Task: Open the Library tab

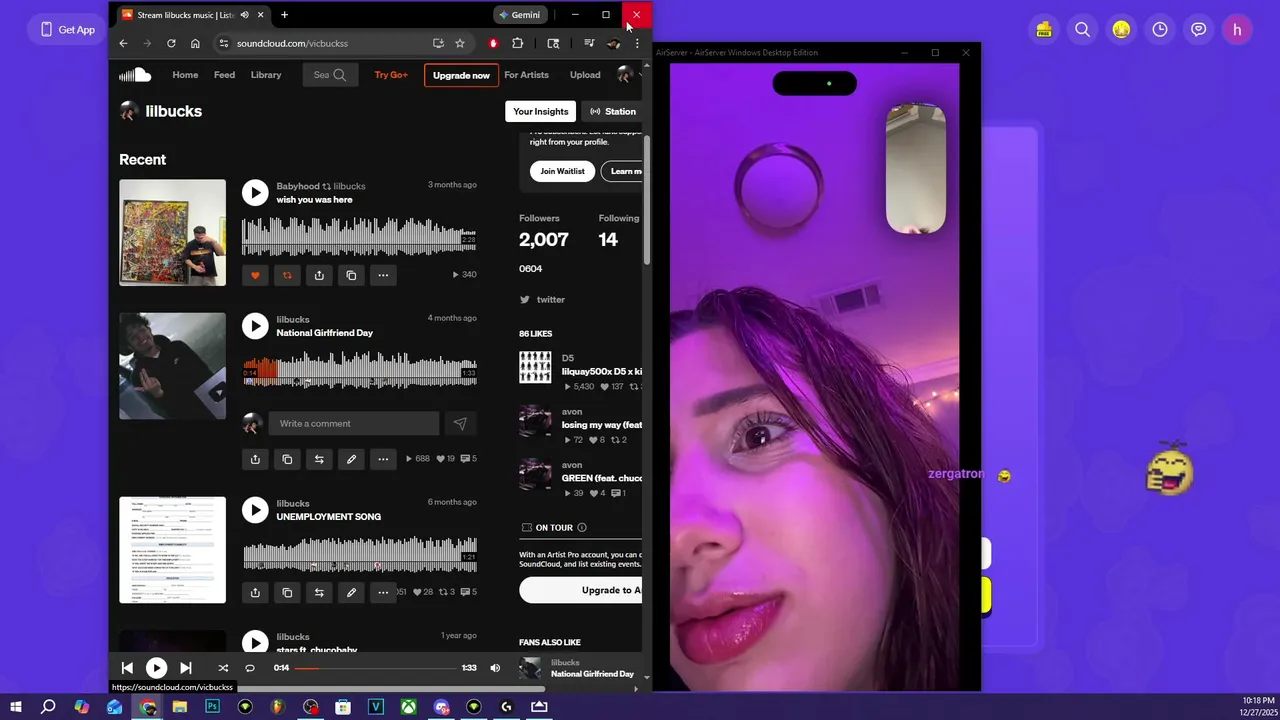Action: [266, 75]
